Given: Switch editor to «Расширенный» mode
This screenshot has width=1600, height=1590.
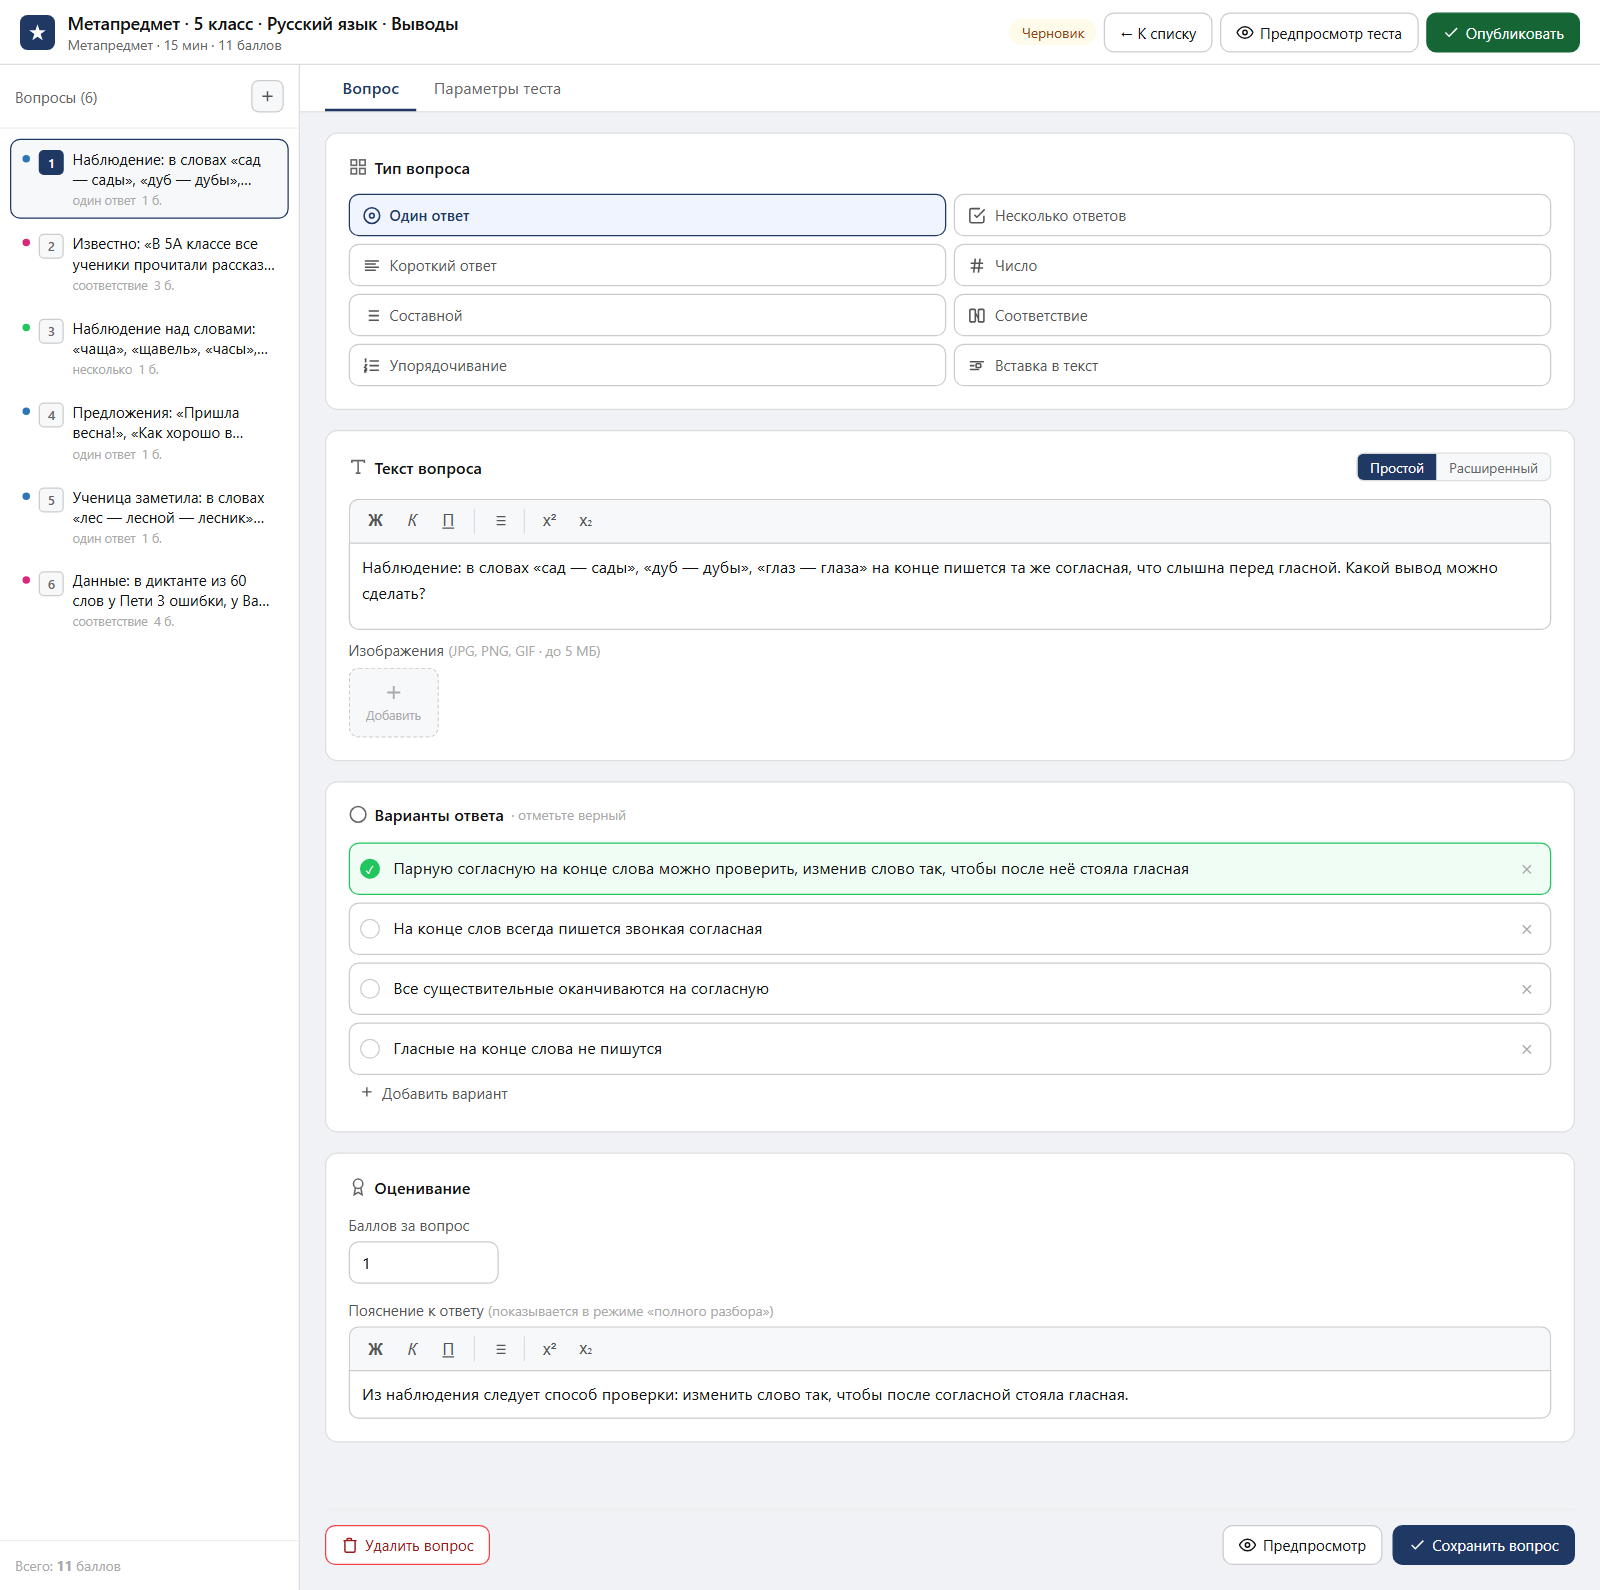Looking at the screenshot, I should click(x=1493, y=468).
